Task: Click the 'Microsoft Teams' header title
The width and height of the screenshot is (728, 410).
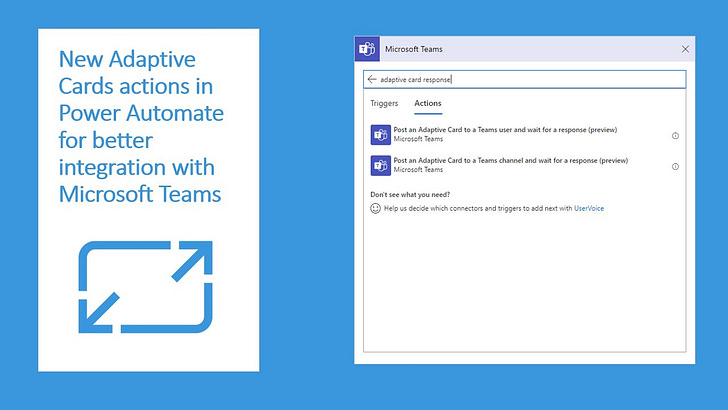Action: tap(414, 49)
